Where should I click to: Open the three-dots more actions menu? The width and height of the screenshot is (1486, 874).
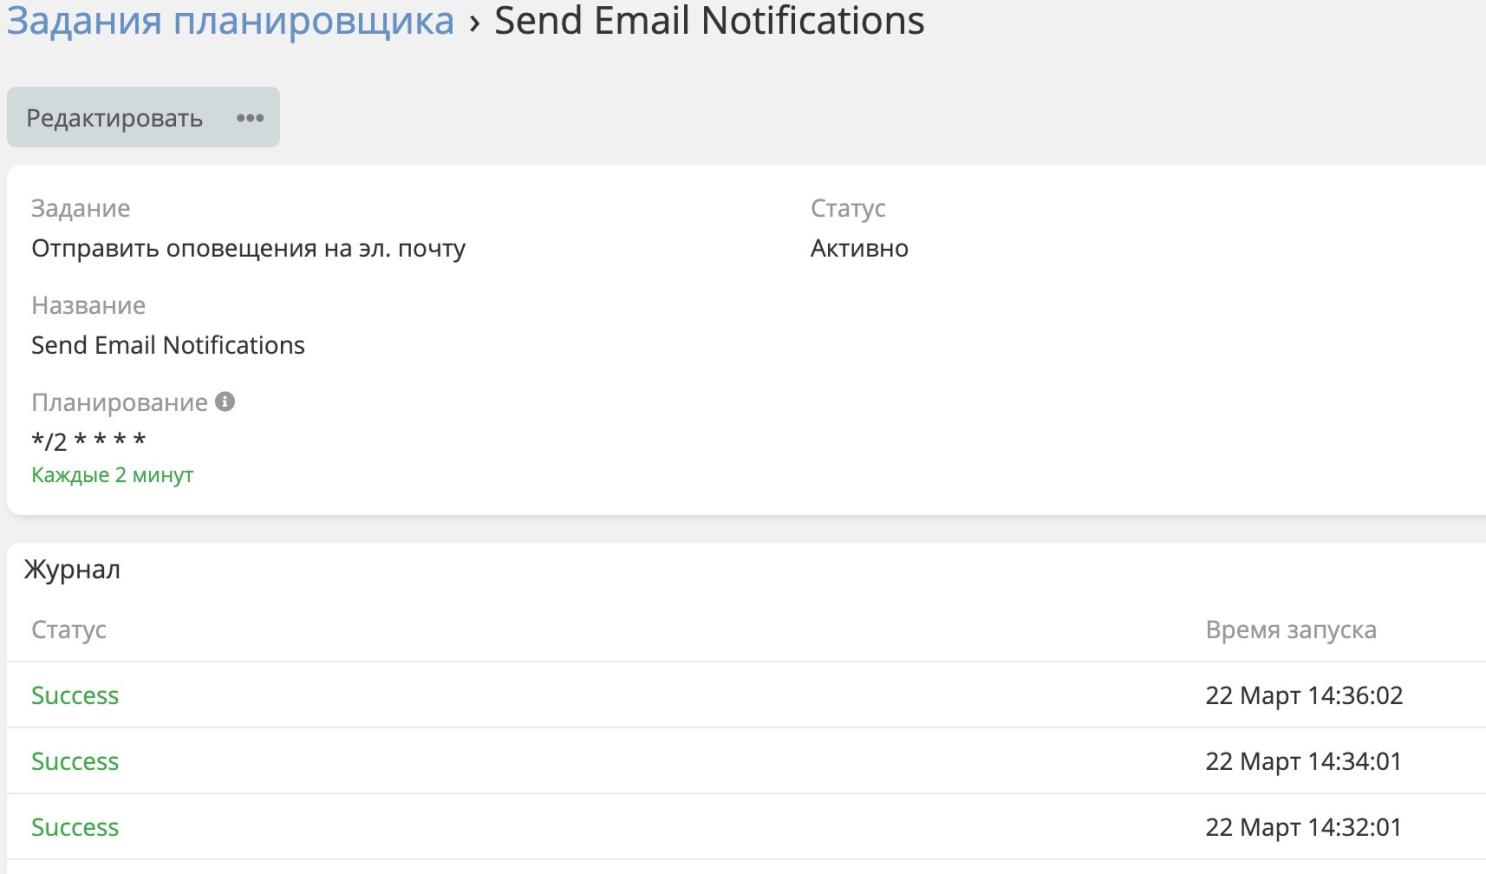click(x=250, y=118)
